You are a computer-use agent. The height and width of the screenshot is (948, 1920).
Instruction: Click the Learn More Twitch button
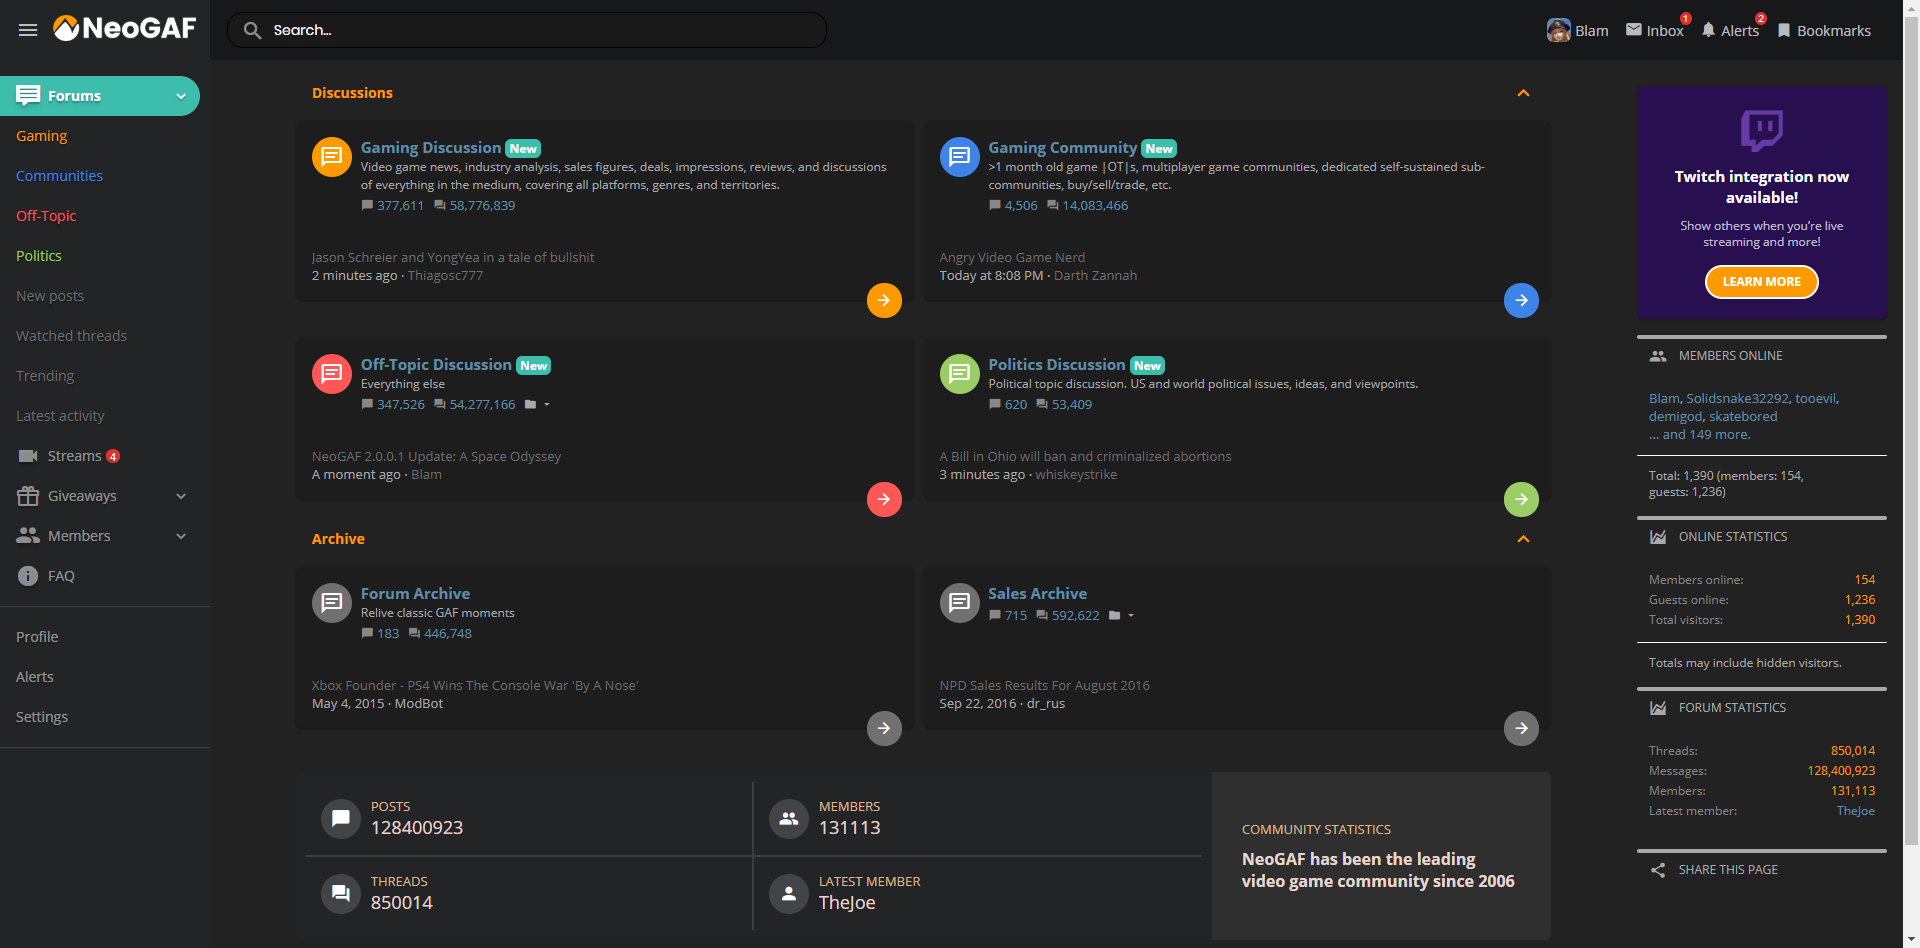tap(1761, 282)
